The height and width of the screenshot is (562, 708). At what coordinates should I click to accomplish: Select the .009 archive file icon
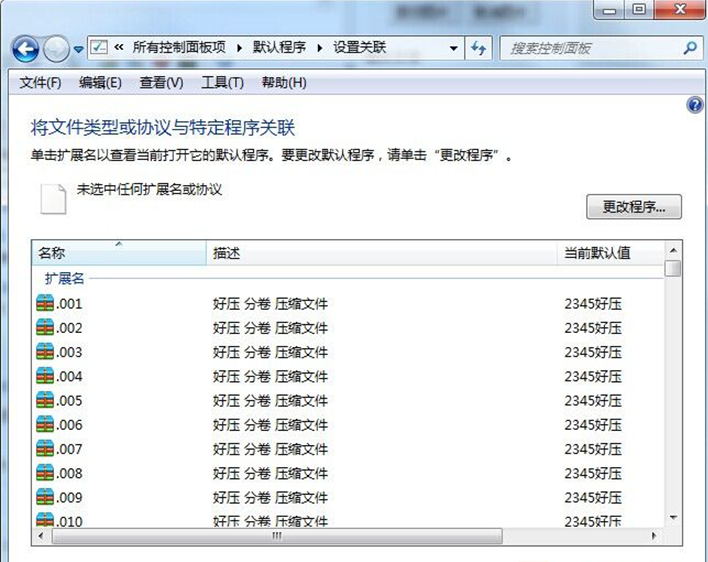(x=45, y=497)
